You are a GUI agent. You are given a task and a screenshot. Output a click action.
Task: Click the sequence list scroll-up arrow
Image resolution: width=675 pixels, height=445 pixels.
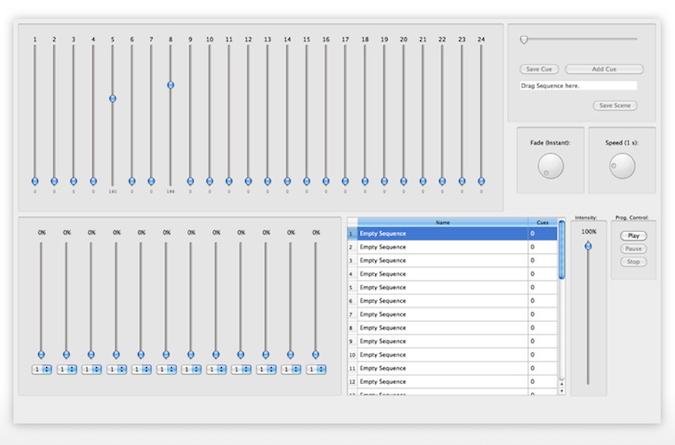pos(561,383)
